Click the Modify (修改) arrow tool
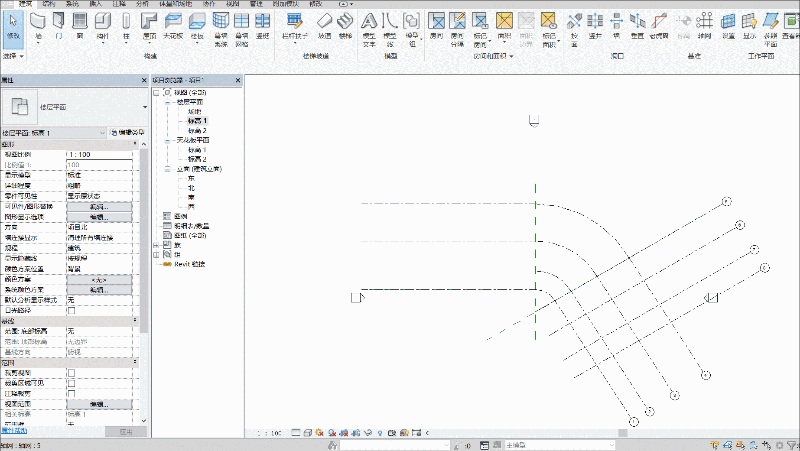Screen dimensions: 800x451 click(13, 27)
